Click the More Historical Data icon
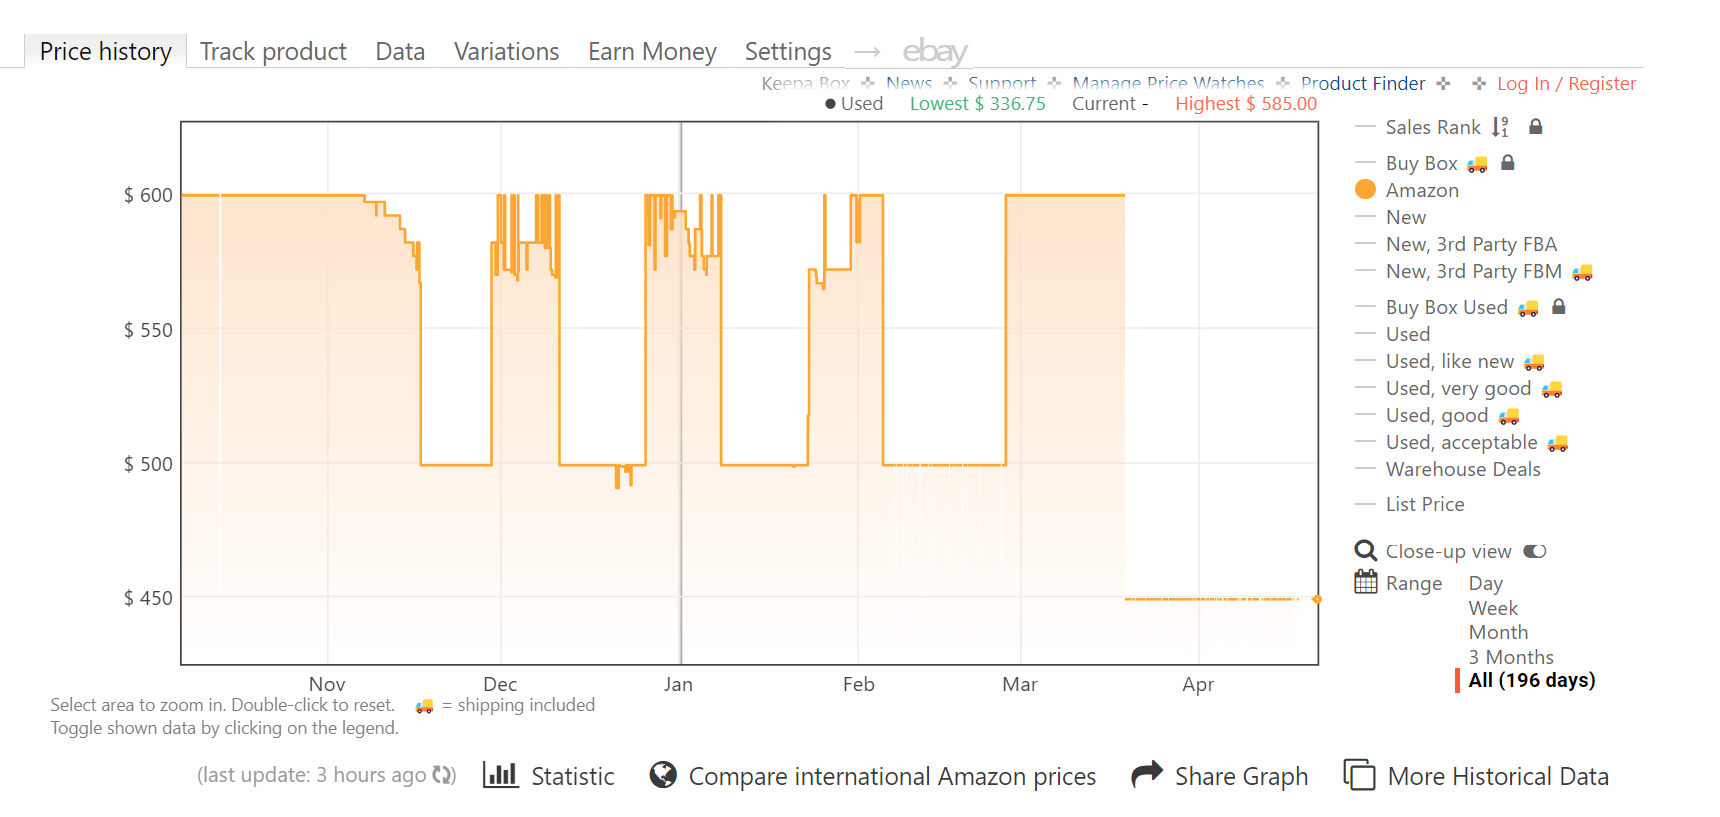The height and width of the screenshot is (817, 1720). (x=1359, y=775)
